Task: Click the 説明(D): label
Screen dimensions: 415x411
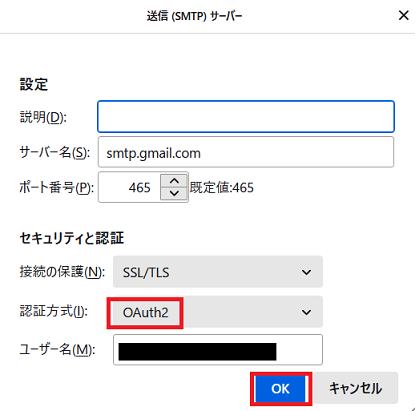Action: pos(43,117)
